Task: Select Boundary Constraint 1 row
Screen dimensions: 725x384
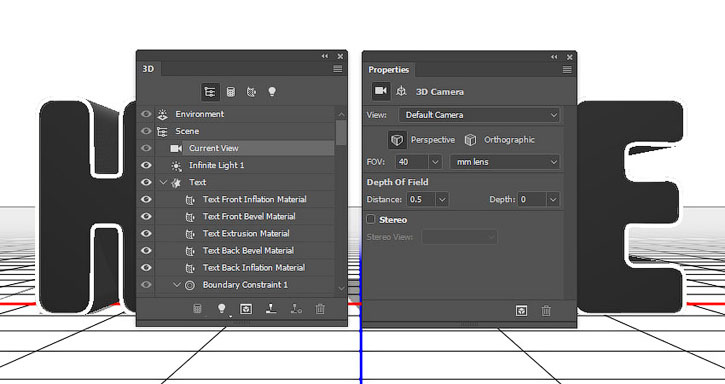Action: [244, 285]
